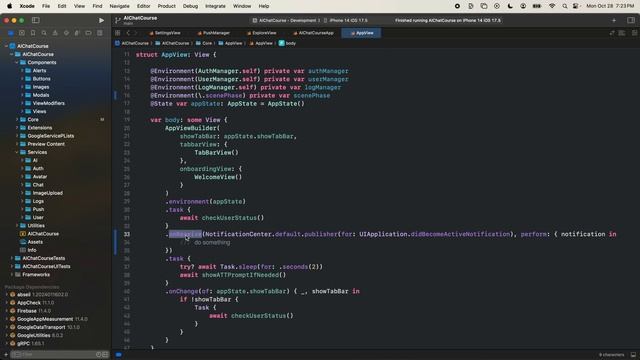Image resolution: width=640 pixels, height=360 pixels.
Task: Select the Firebase package dependency
Action: click(27, 311)
